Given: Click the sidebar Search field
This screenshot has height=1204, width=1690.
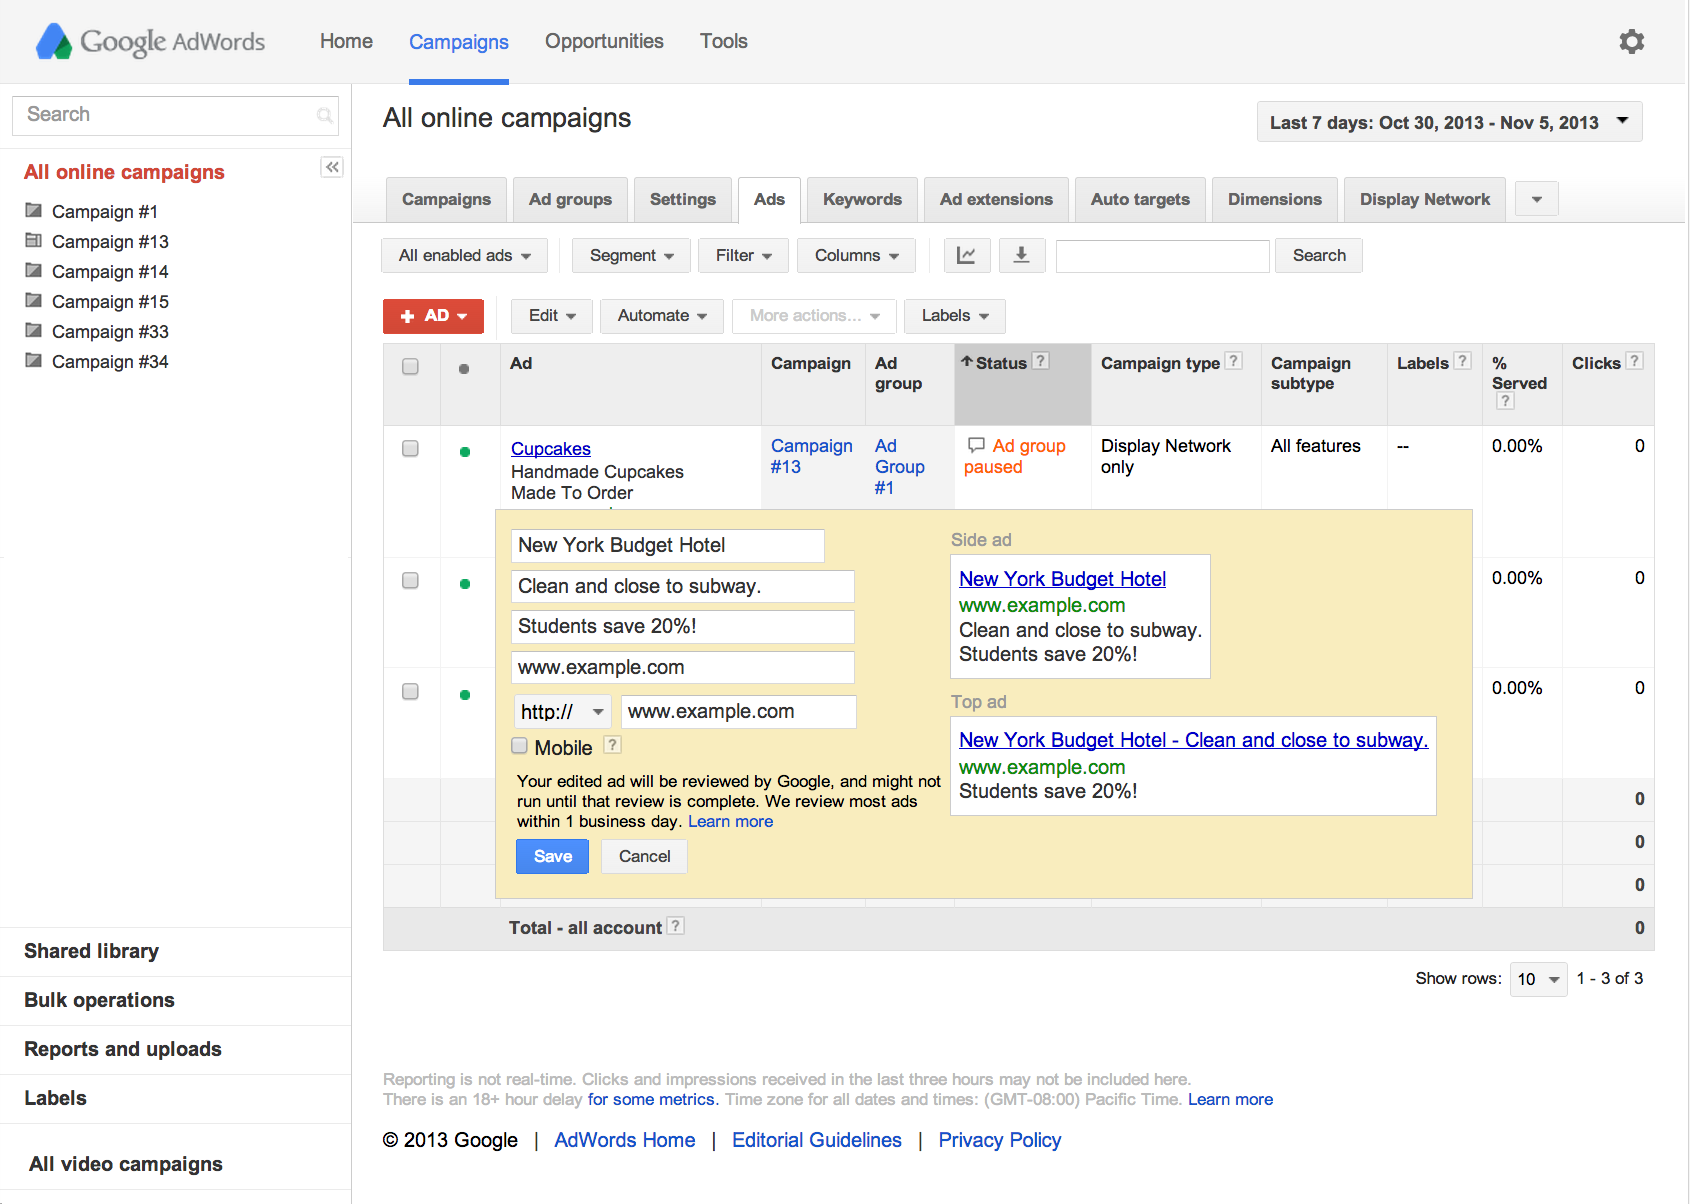Looking at the screenshot, I should pos(175,115).
